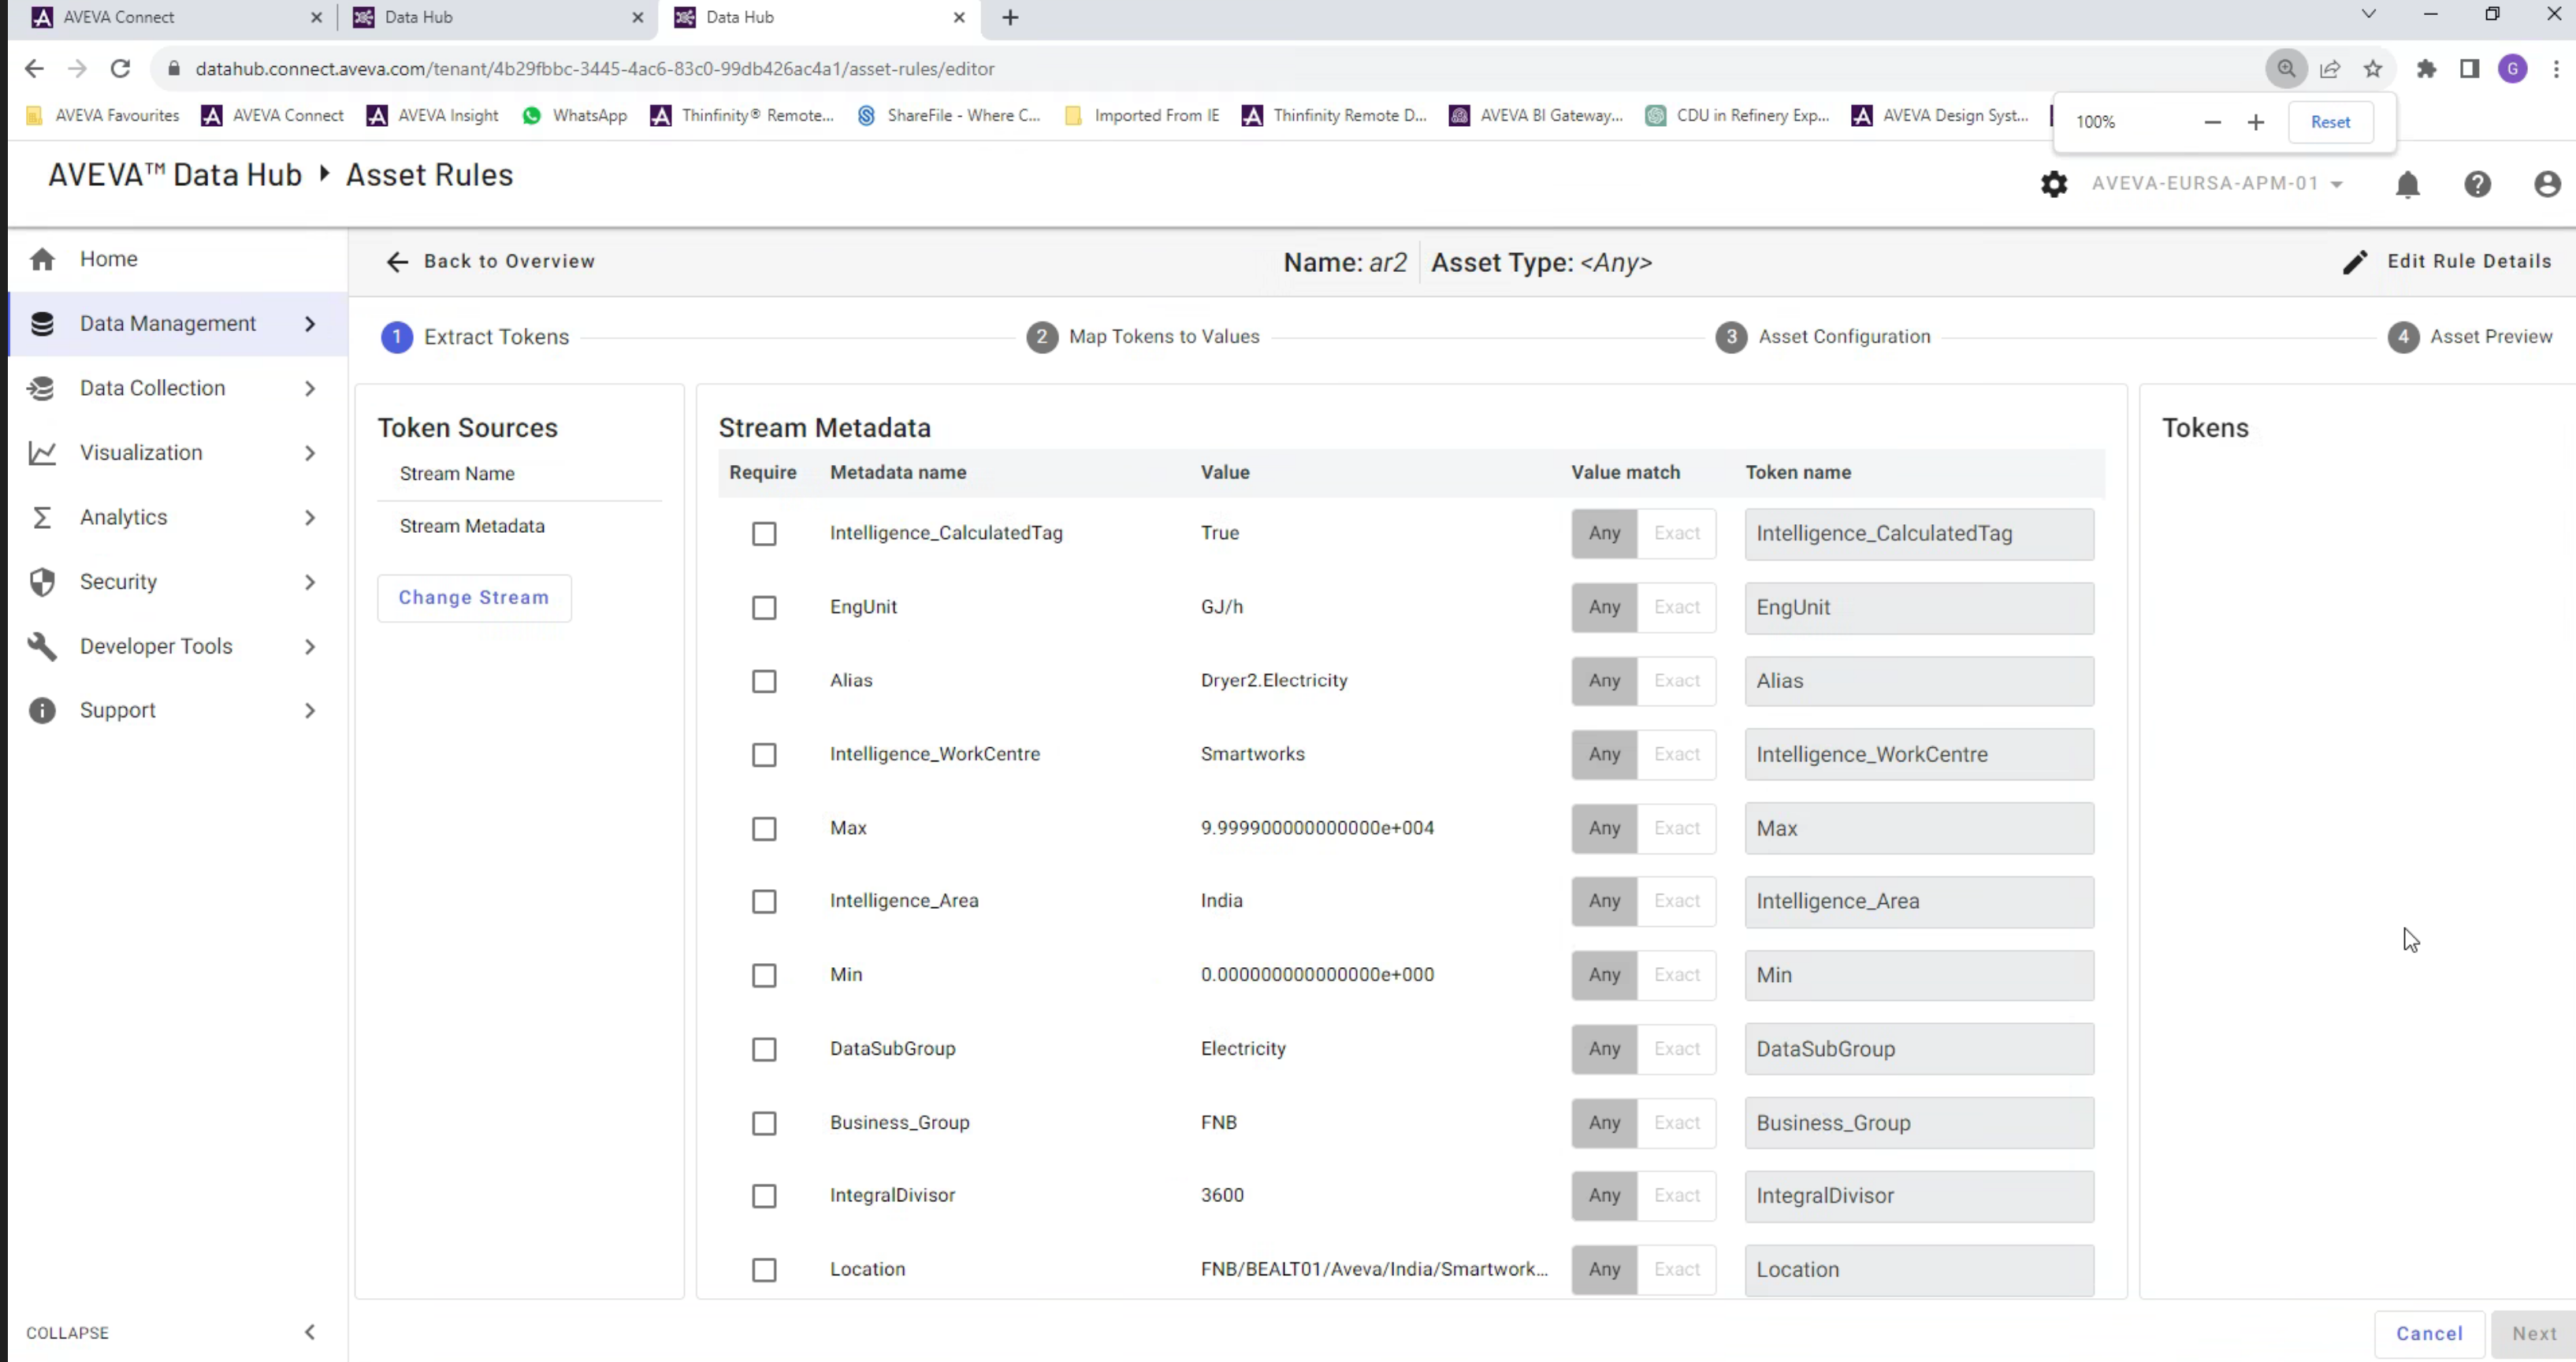Image resolution: width=2576 pixels, height=1362 pixels.
Task: Click the Edit Rule Details pencil icon
Action: point(2355,262)
